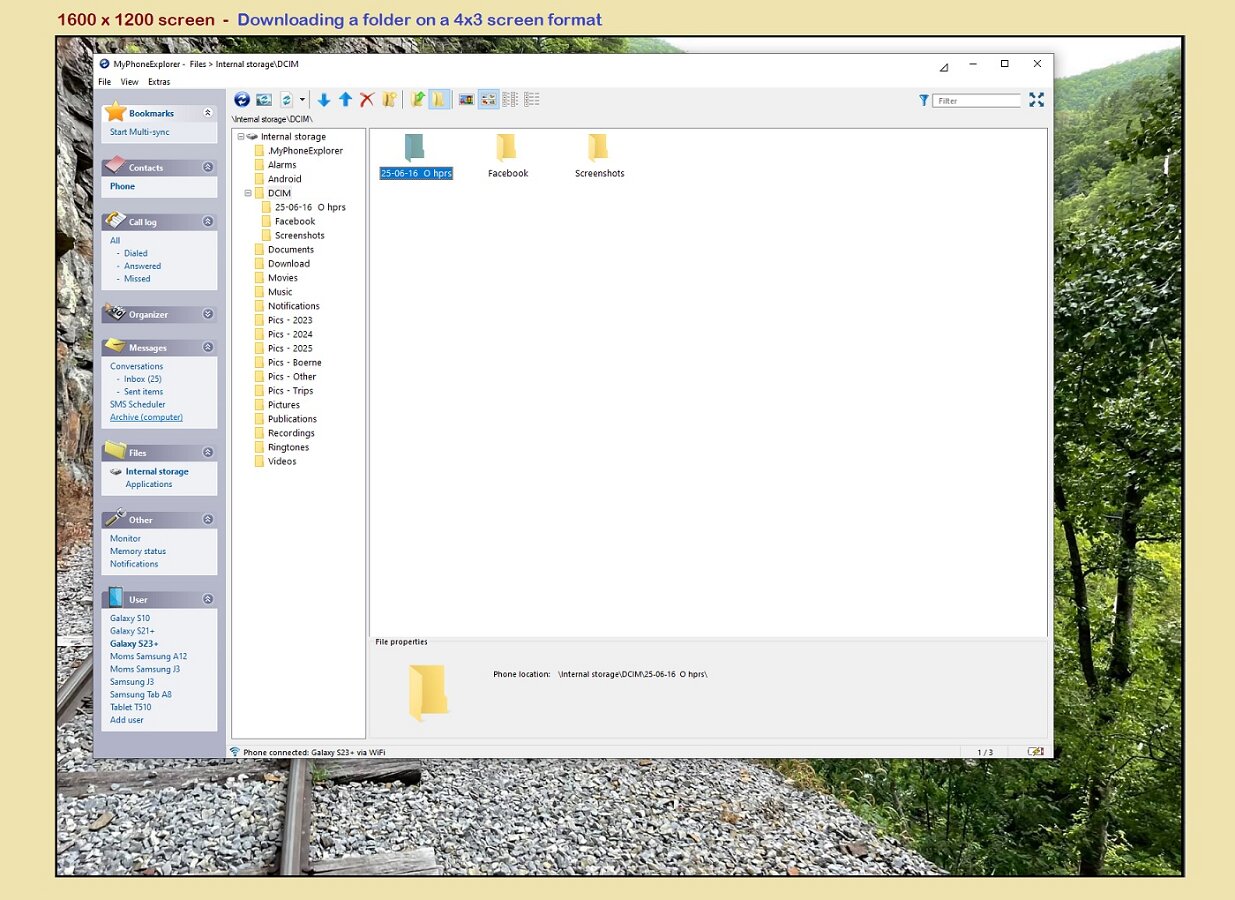Click into the Filter text field
Screen dimensions: 1235x900
click(x=976, y=101)
